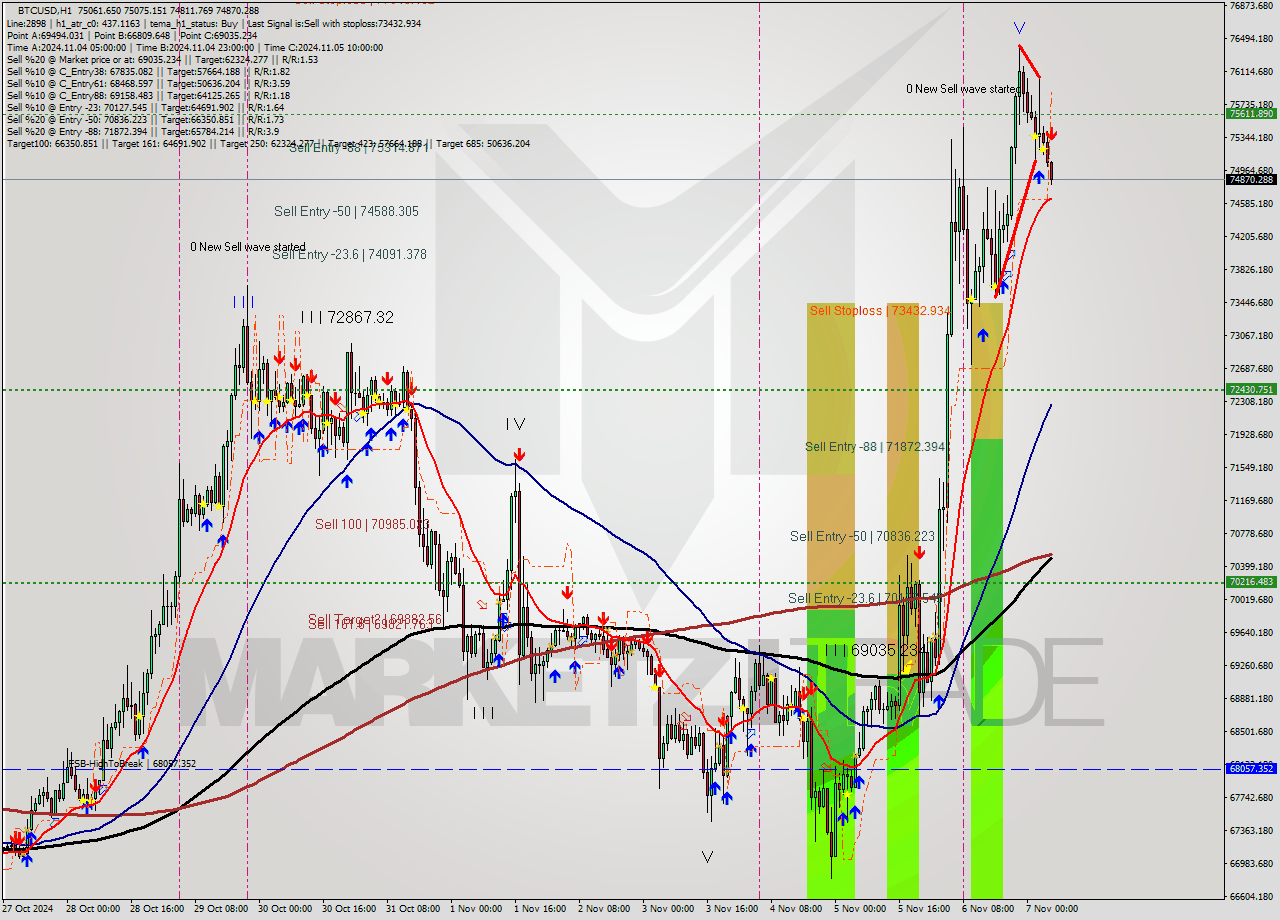Click the 'FSB-HighToBreak | 68057.352' label
Viewport: 1280px width, 920px height.
coord(131,763)
